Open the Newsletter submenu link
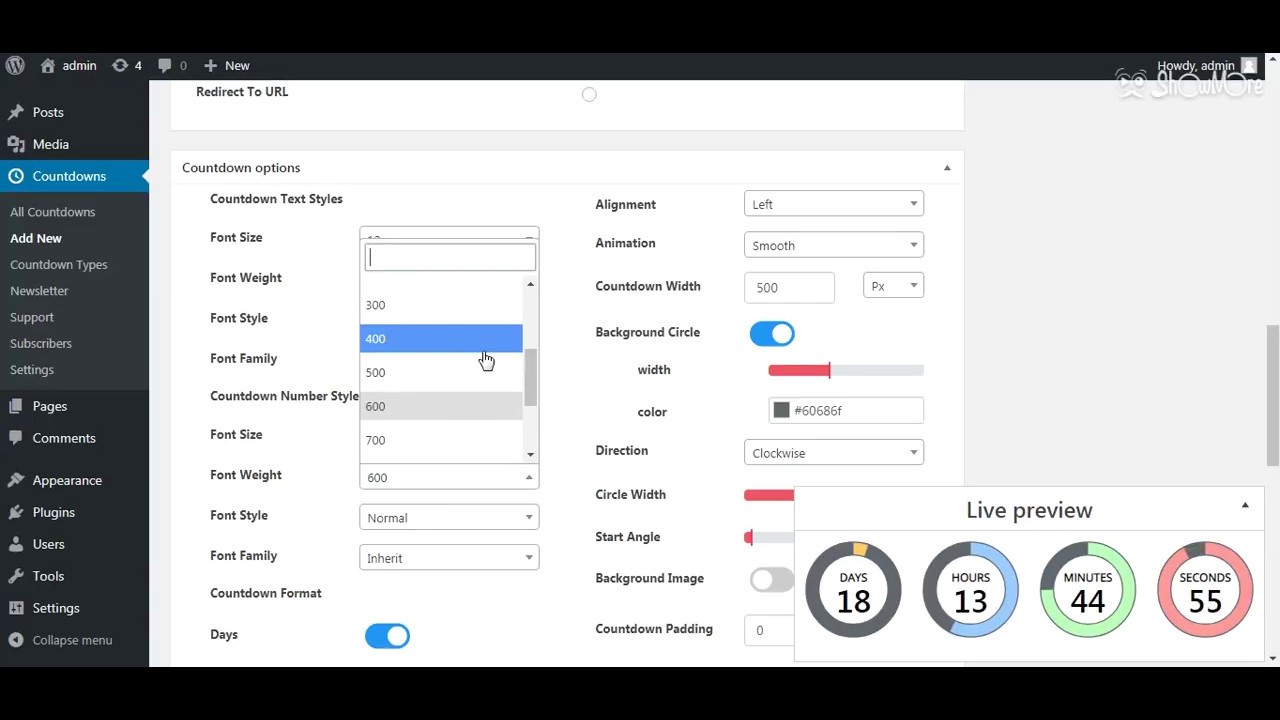This screenshot has height=720, width=1280. coord(39,291)
